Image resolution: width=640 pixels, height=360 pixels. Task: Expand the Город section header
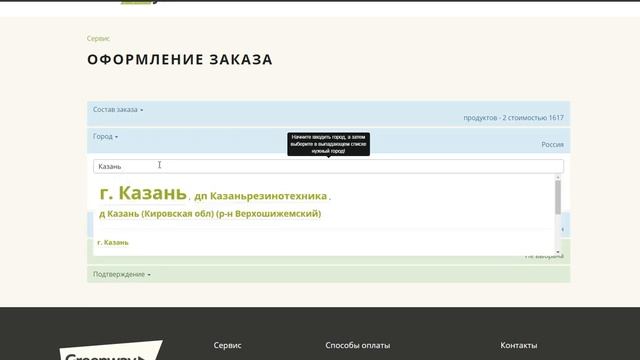105,136
